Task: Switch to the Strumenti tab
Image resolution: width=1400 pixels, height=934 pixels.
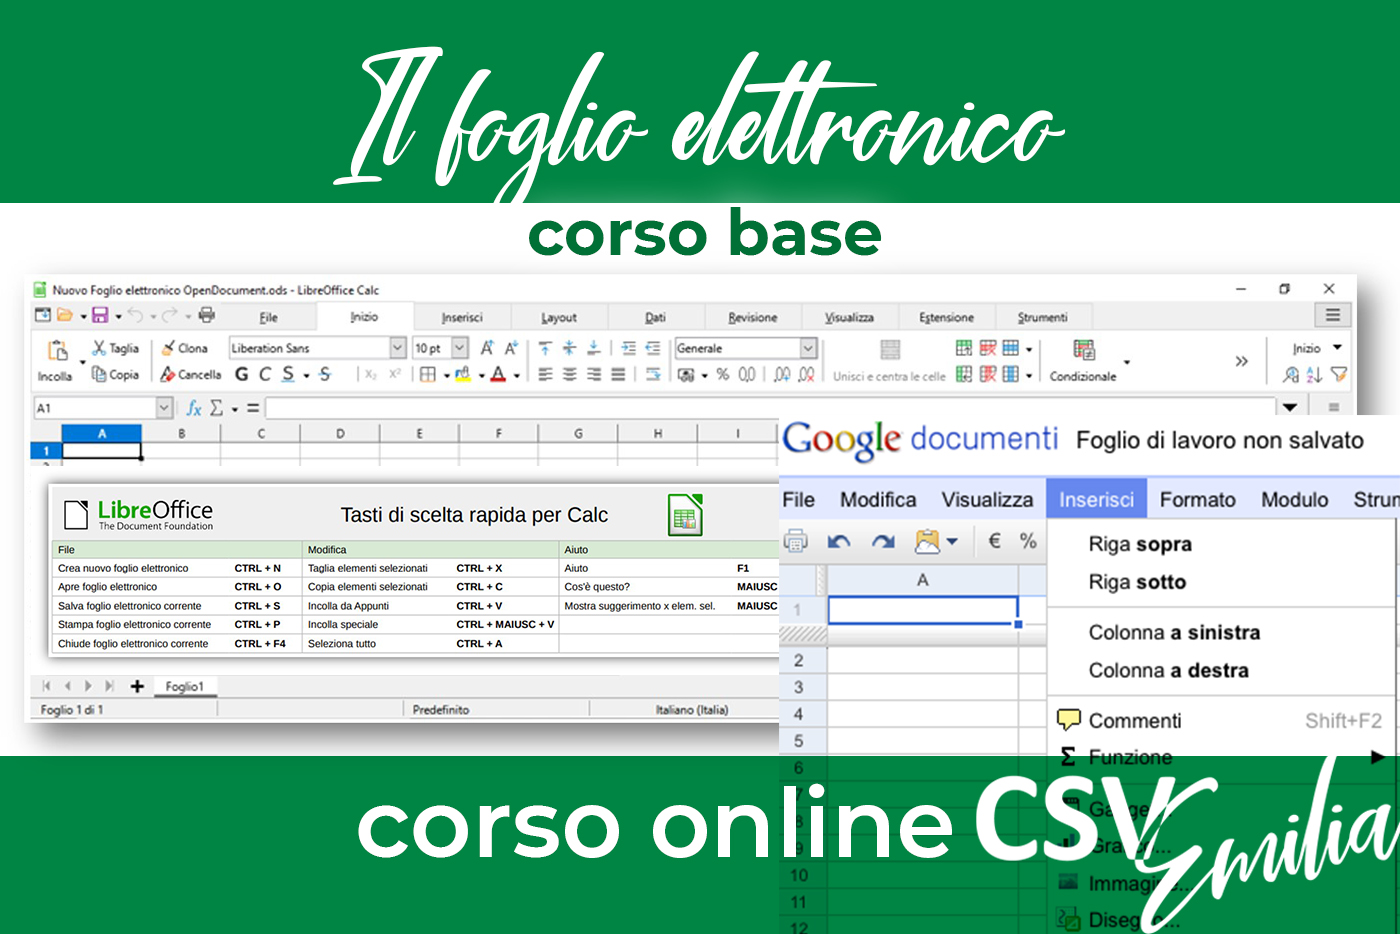Action: (x=1042, y=317)
